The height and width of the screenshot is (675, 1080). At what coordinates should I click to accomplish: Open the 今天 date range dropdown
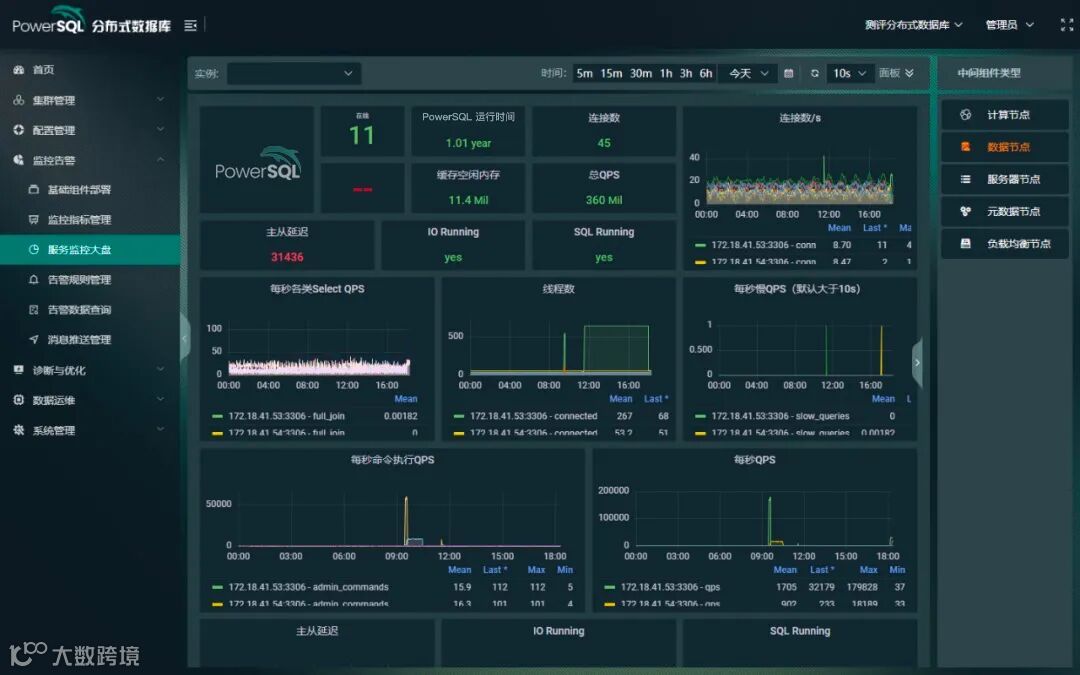click(749, 73)
